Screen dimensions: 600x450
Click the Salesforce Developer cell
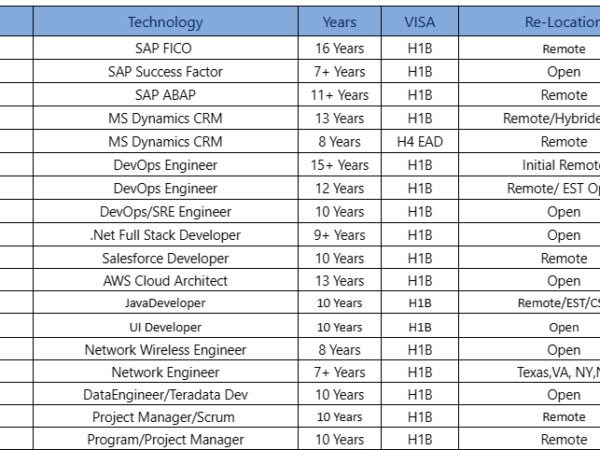[165, 258]
